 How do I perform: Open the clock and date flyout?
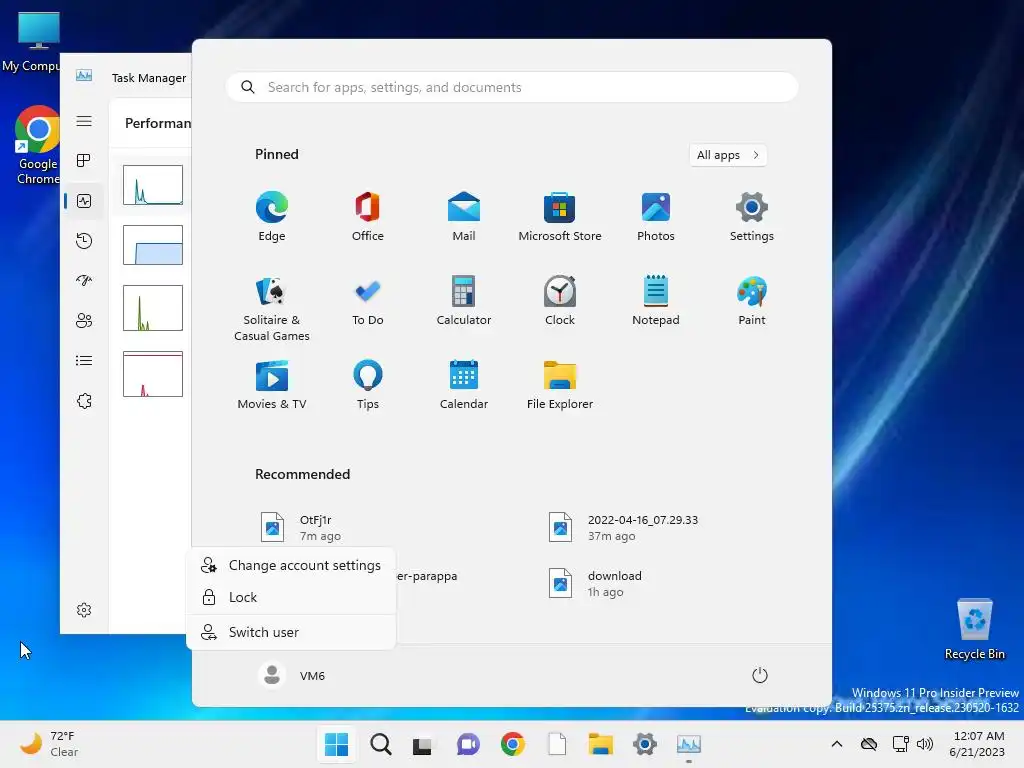pyautogui.click(x=977, y=744)
